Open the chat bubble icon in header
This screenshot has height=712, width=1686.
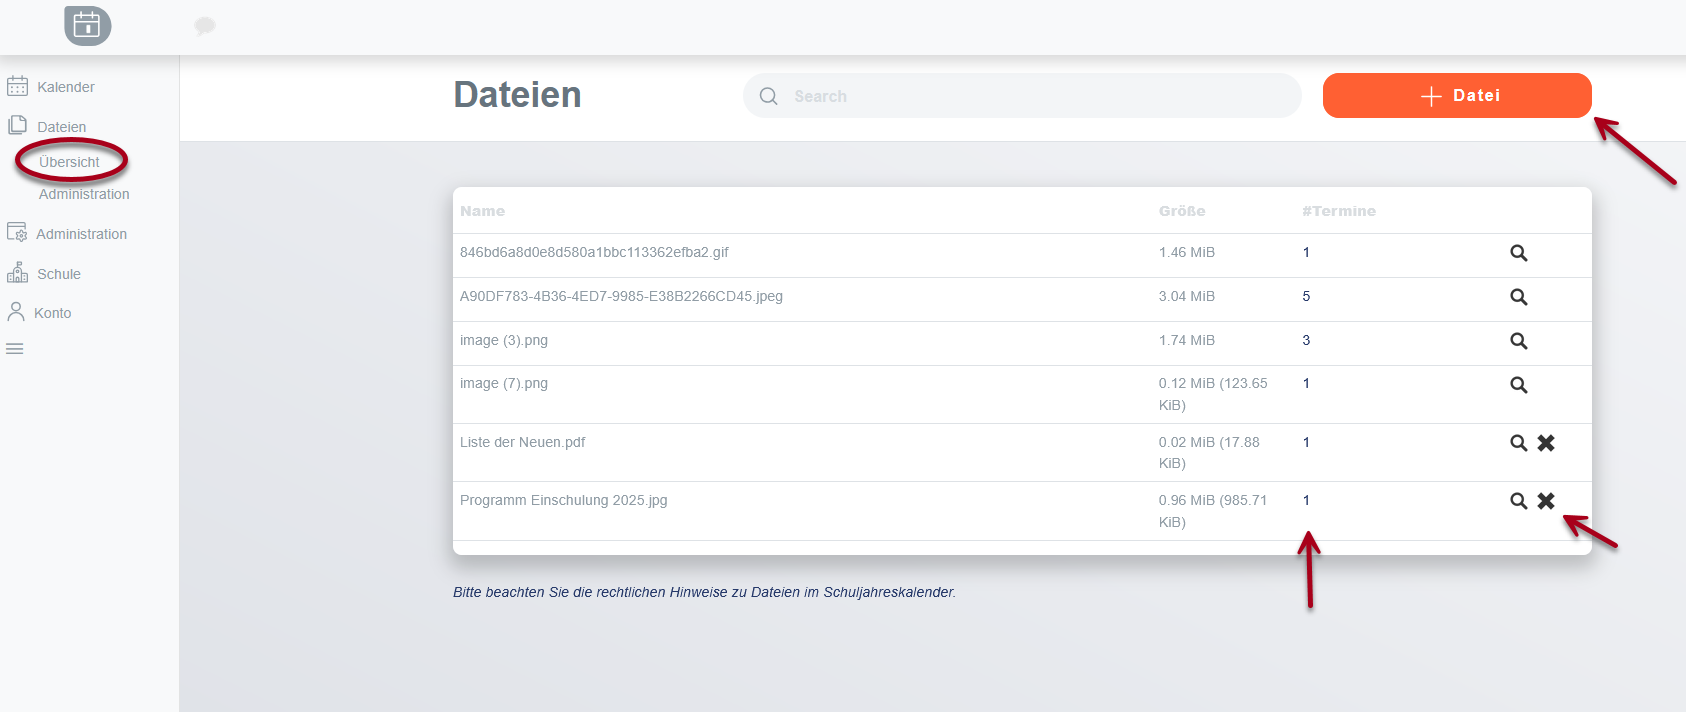pyautogui.click(x=205, y=26)
